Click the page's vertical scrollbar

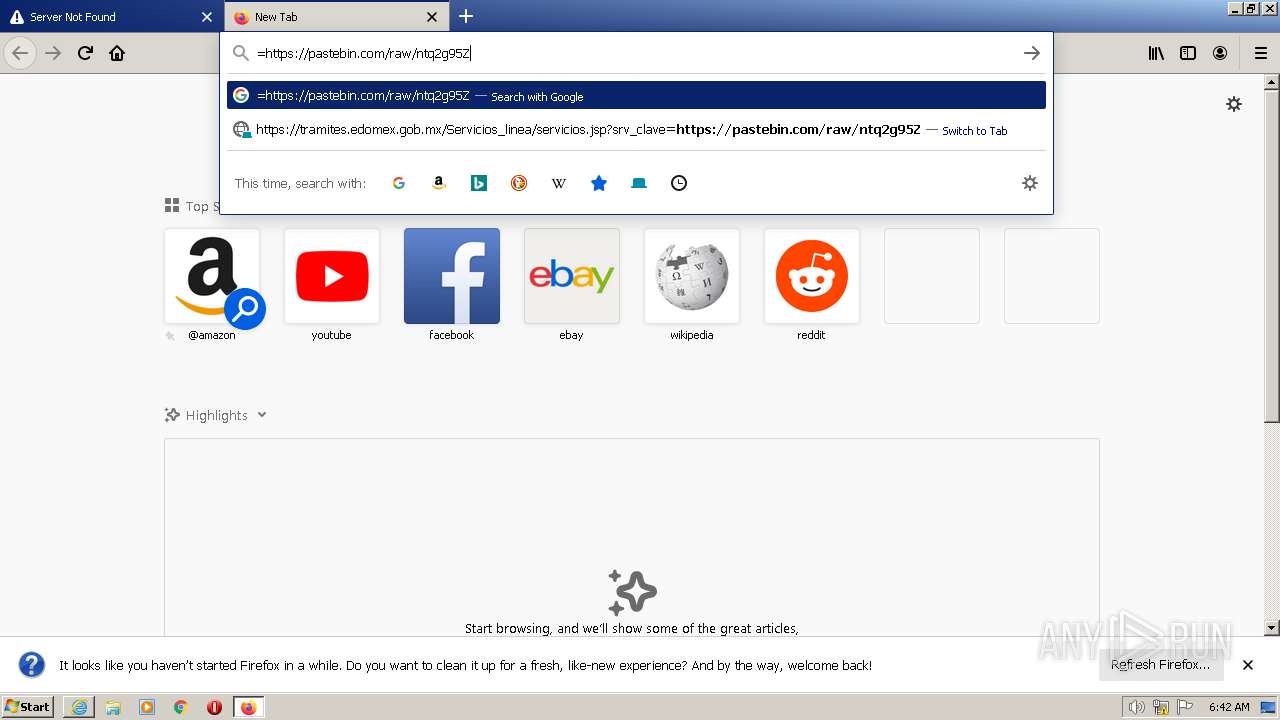1272,256
